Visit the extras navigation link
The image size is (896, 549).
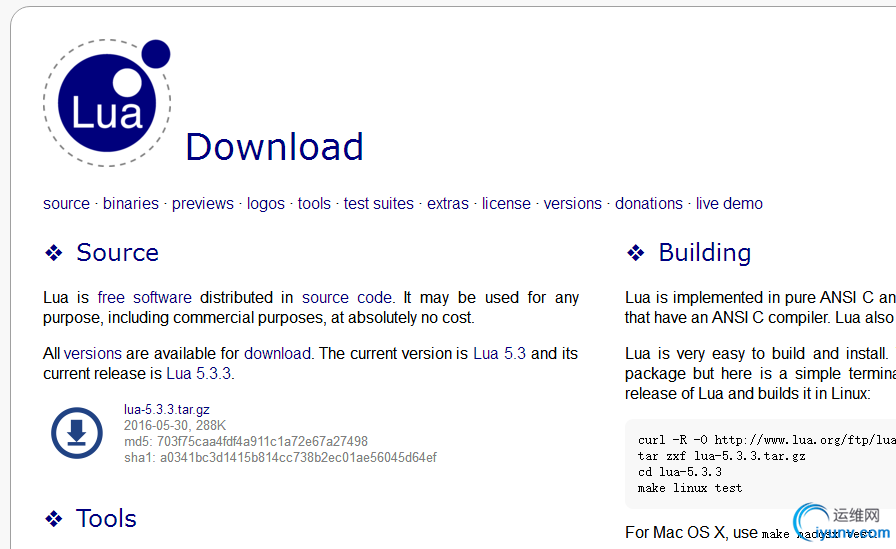448,203
